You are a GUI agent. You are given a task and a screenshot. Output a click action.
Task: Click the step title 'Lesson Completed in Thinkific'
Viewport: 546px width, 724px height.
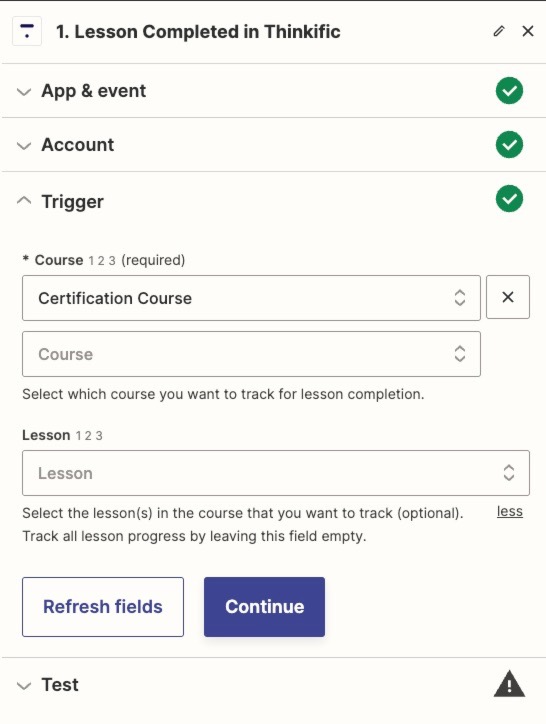coord(207,32)
